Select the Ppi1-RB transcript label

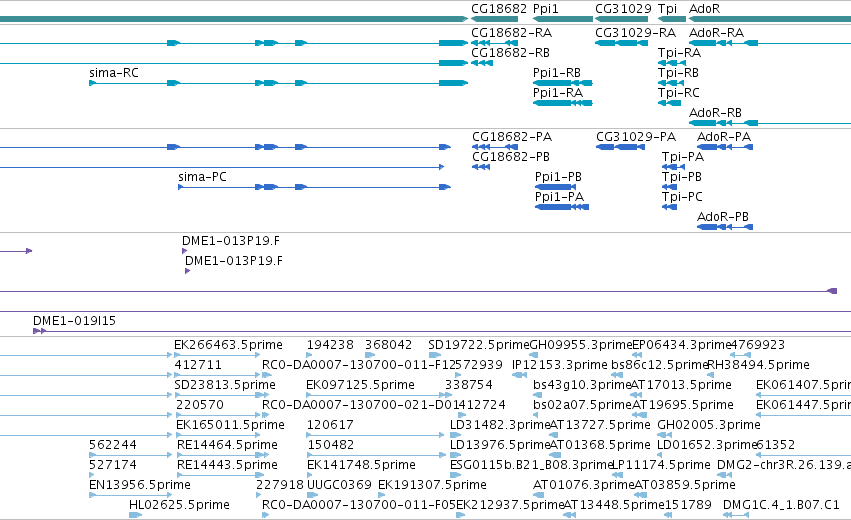tap(557, 73)
